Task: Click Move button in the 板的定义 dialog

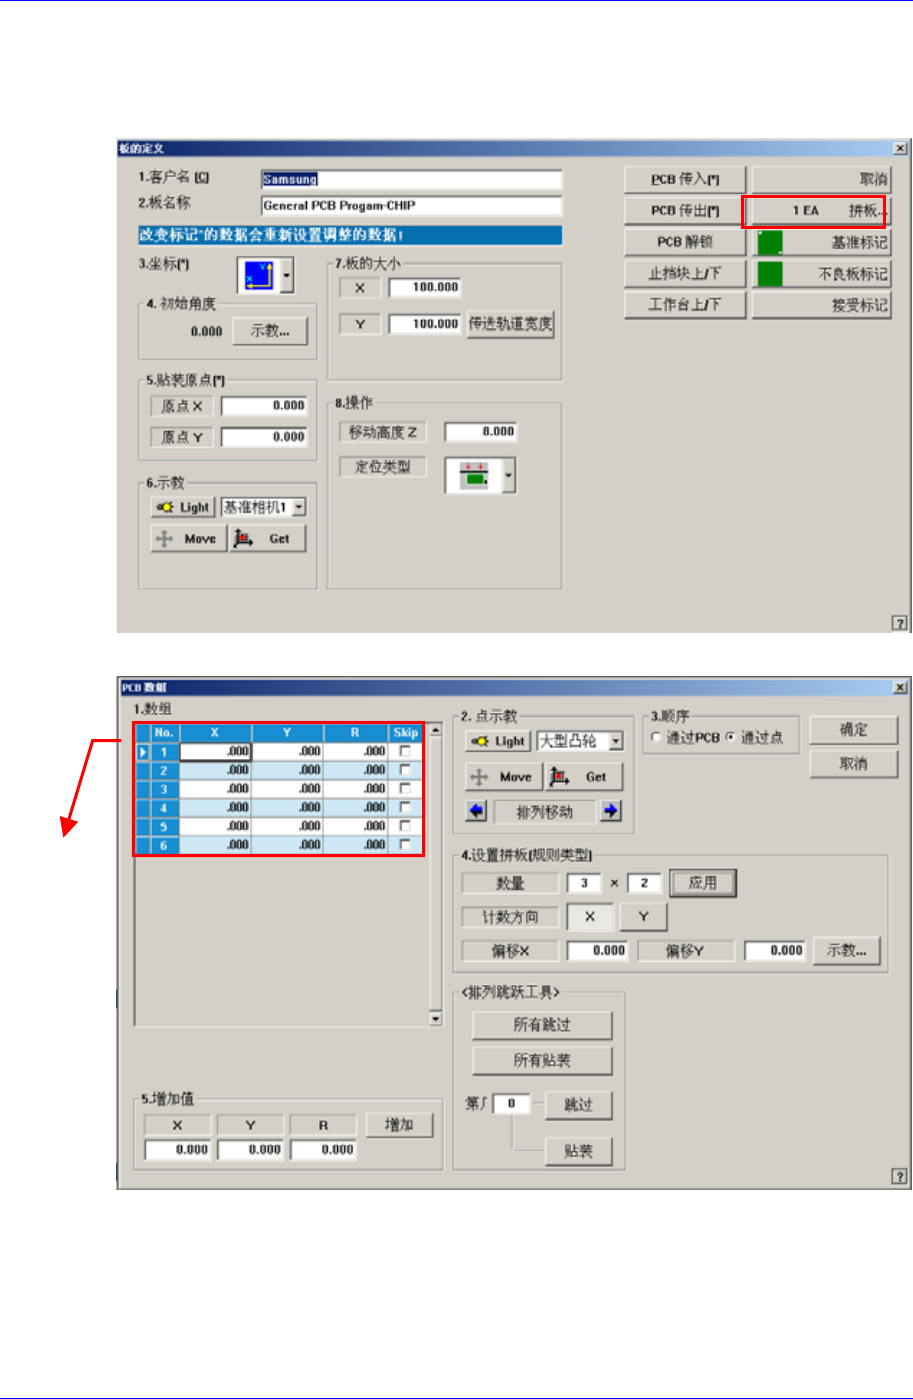Action: (x=189, y=538)
